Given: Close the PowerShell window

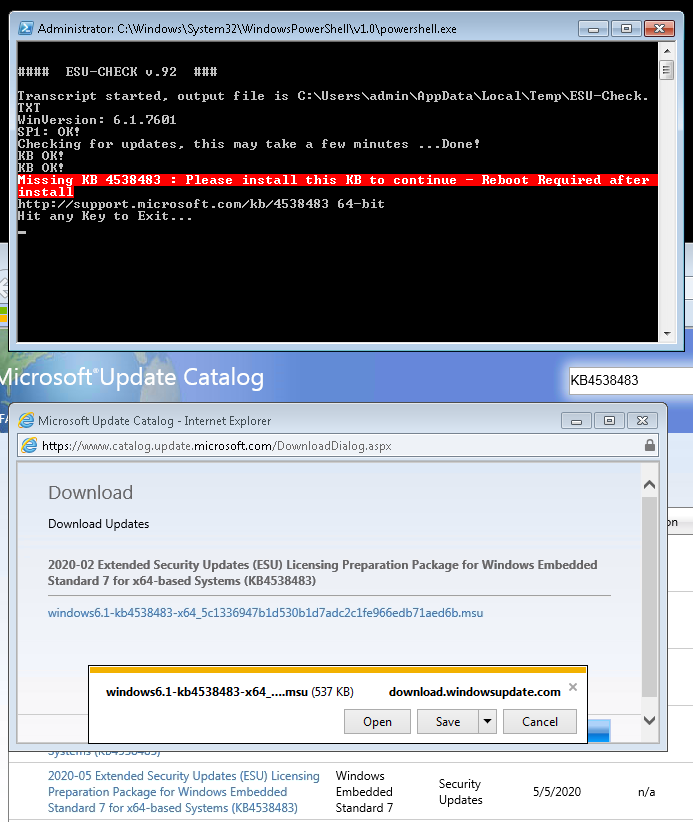Looking at the screenshot, I should [x=659, y=29].
